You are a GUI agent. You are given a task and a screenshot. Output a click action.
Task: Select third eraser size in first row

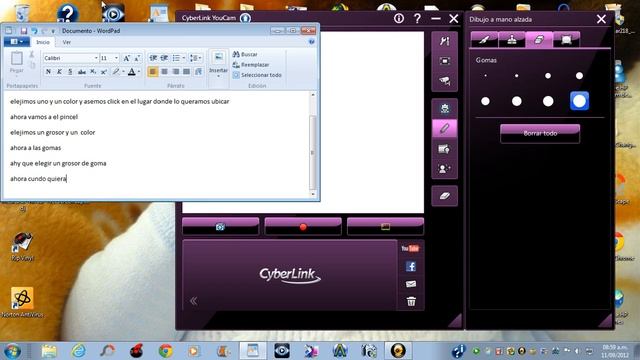(548, 76)
